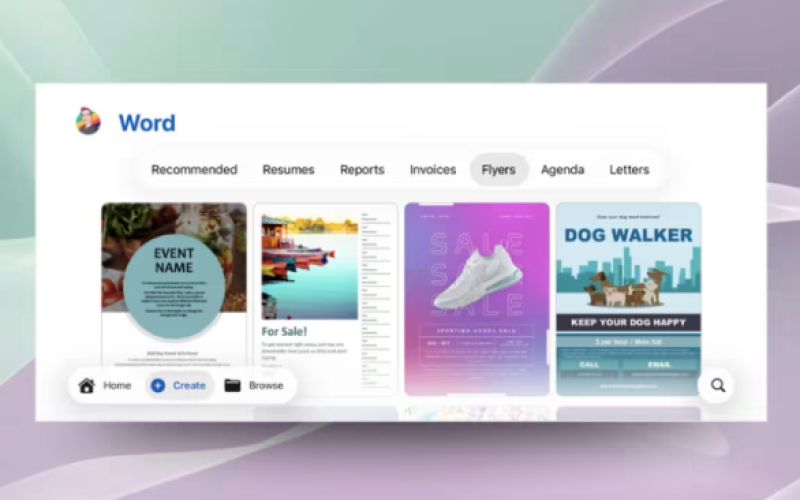Select the Invoices tab
800x500 pixels.
coord(433,169)
